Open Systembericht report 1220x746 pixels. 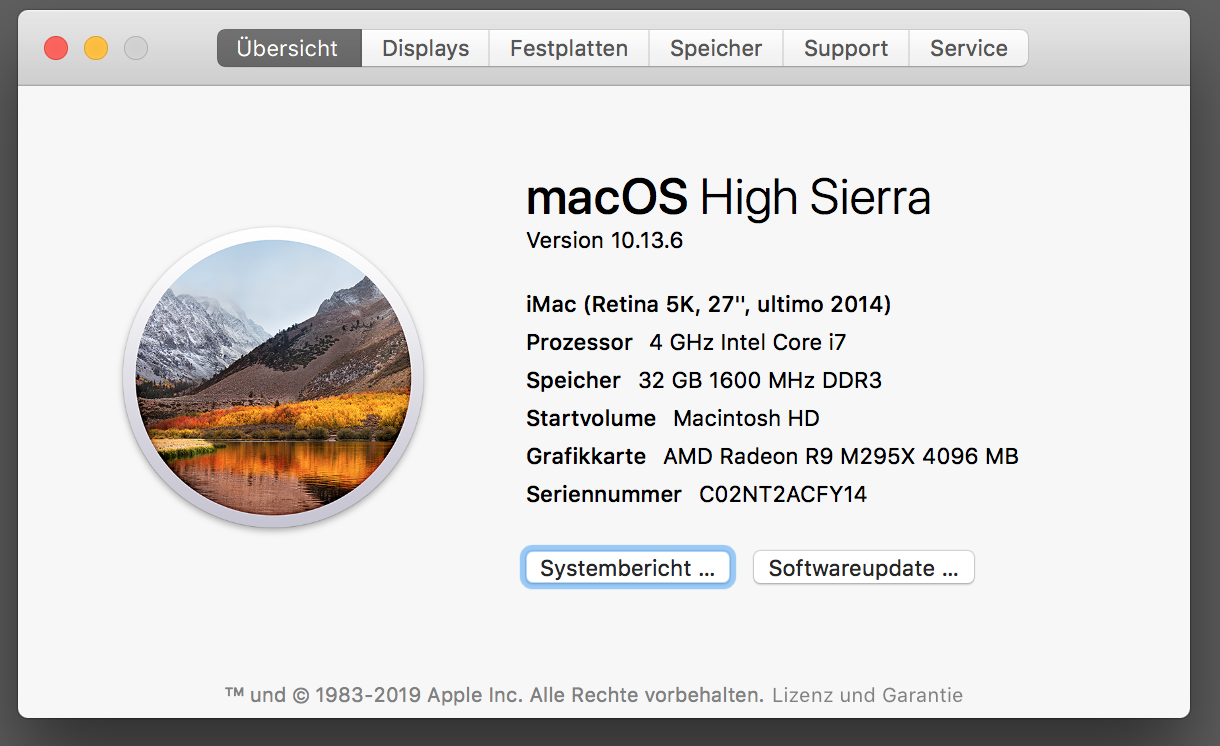coord(628,568)
